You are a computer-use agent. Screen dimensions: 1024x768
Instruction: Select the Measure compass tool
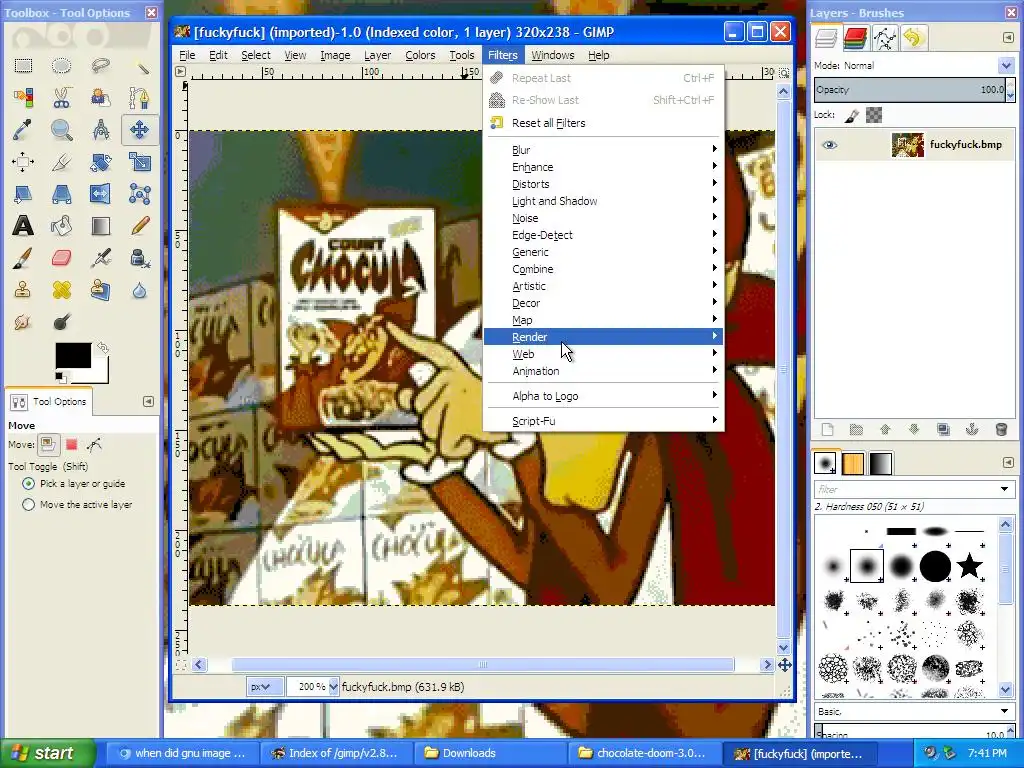pyautogui.click(x=100, y=130)
